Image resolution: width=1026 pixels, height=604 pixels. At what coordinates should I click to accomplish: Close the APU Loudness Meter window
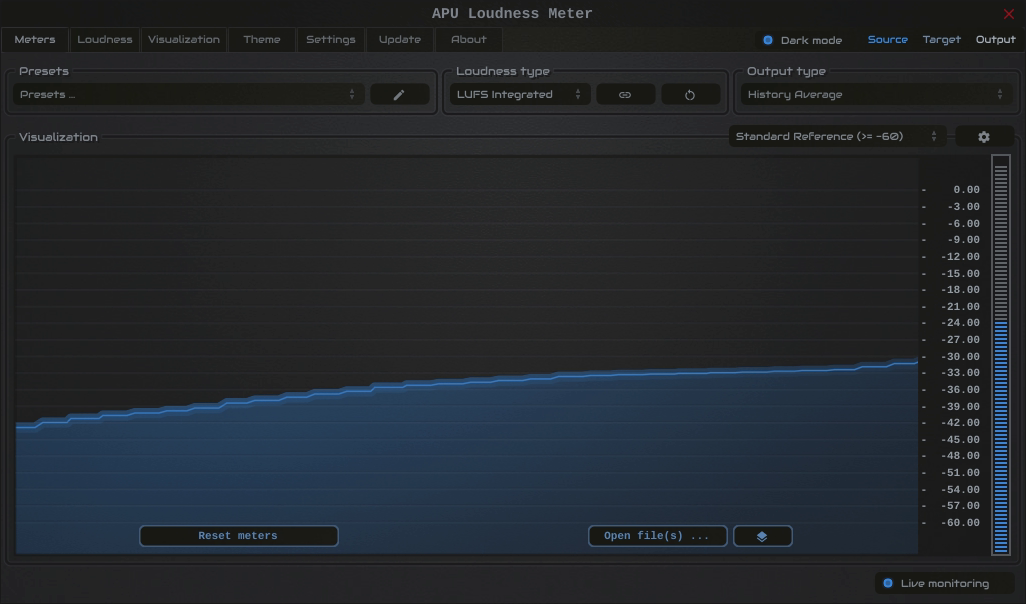(x=1008, y=14)
